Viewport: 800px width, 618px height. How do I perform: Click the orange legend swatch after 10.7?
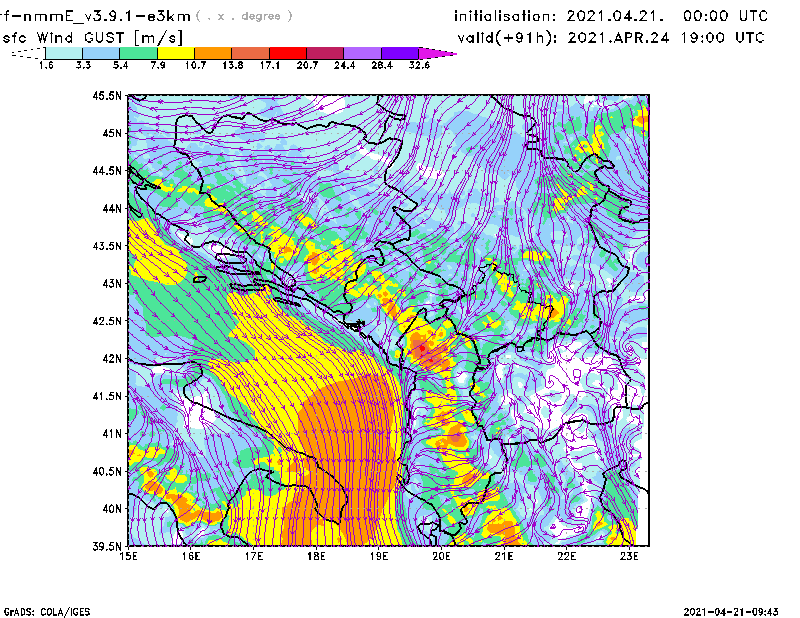(213, 53)
